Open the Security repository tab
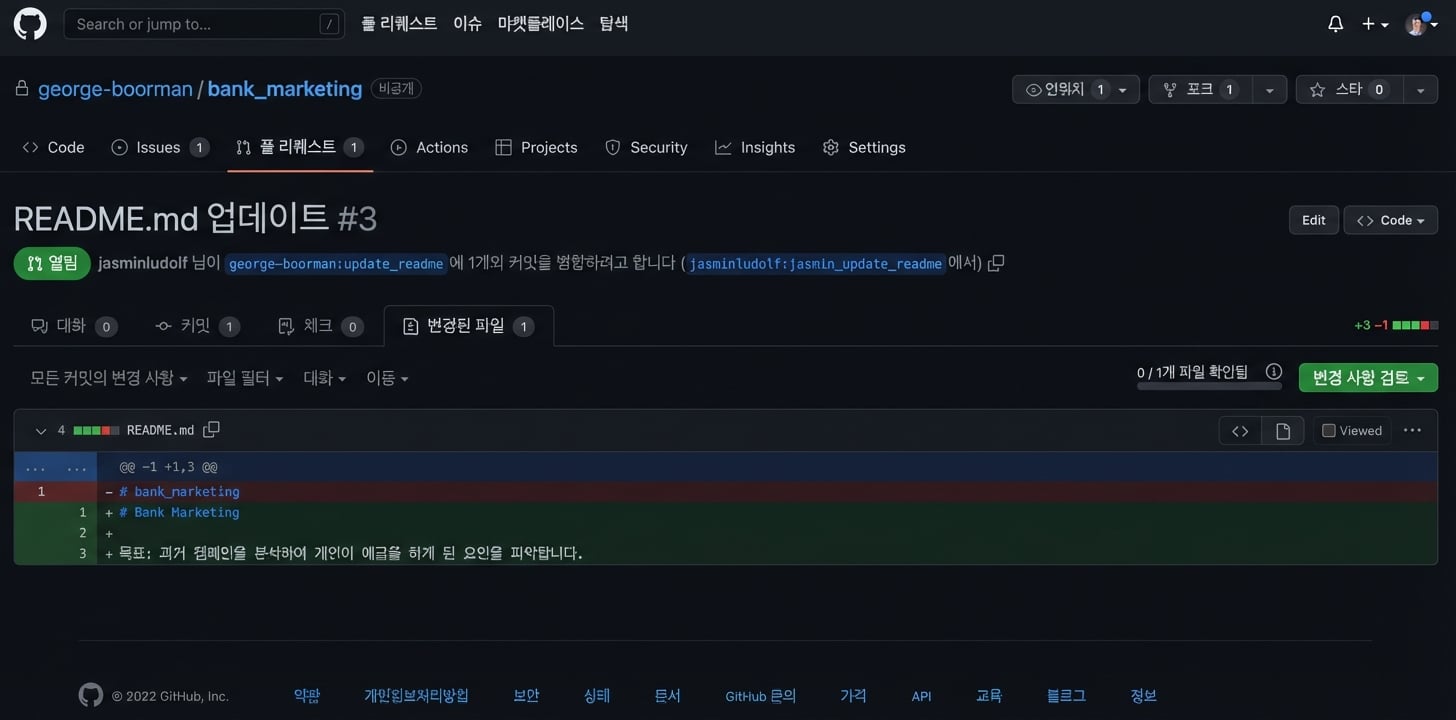 tap(646, 147)
